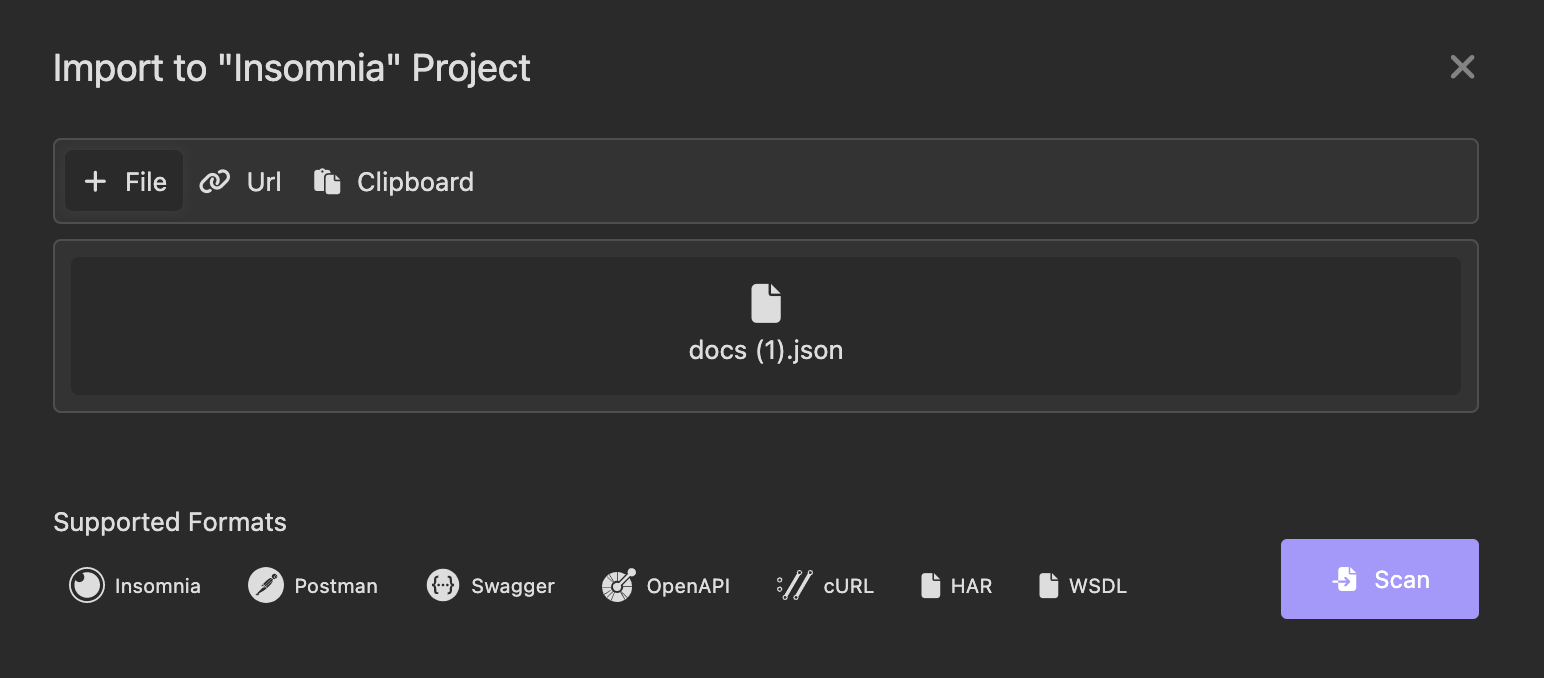Image resolution: width=1544 pixels, height=678 pixels.
Task: Click the docs (1).json file name
Action: point(766,351)
